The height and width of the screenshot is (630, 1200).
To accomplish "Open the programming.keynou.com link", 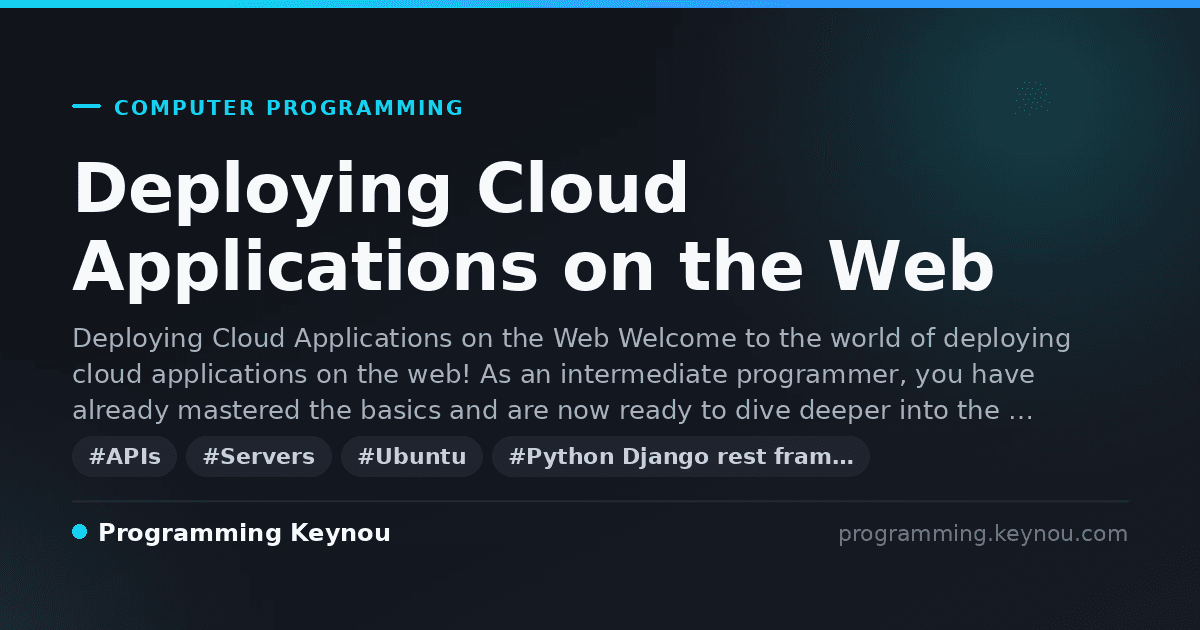I will [x=983, y=534].
